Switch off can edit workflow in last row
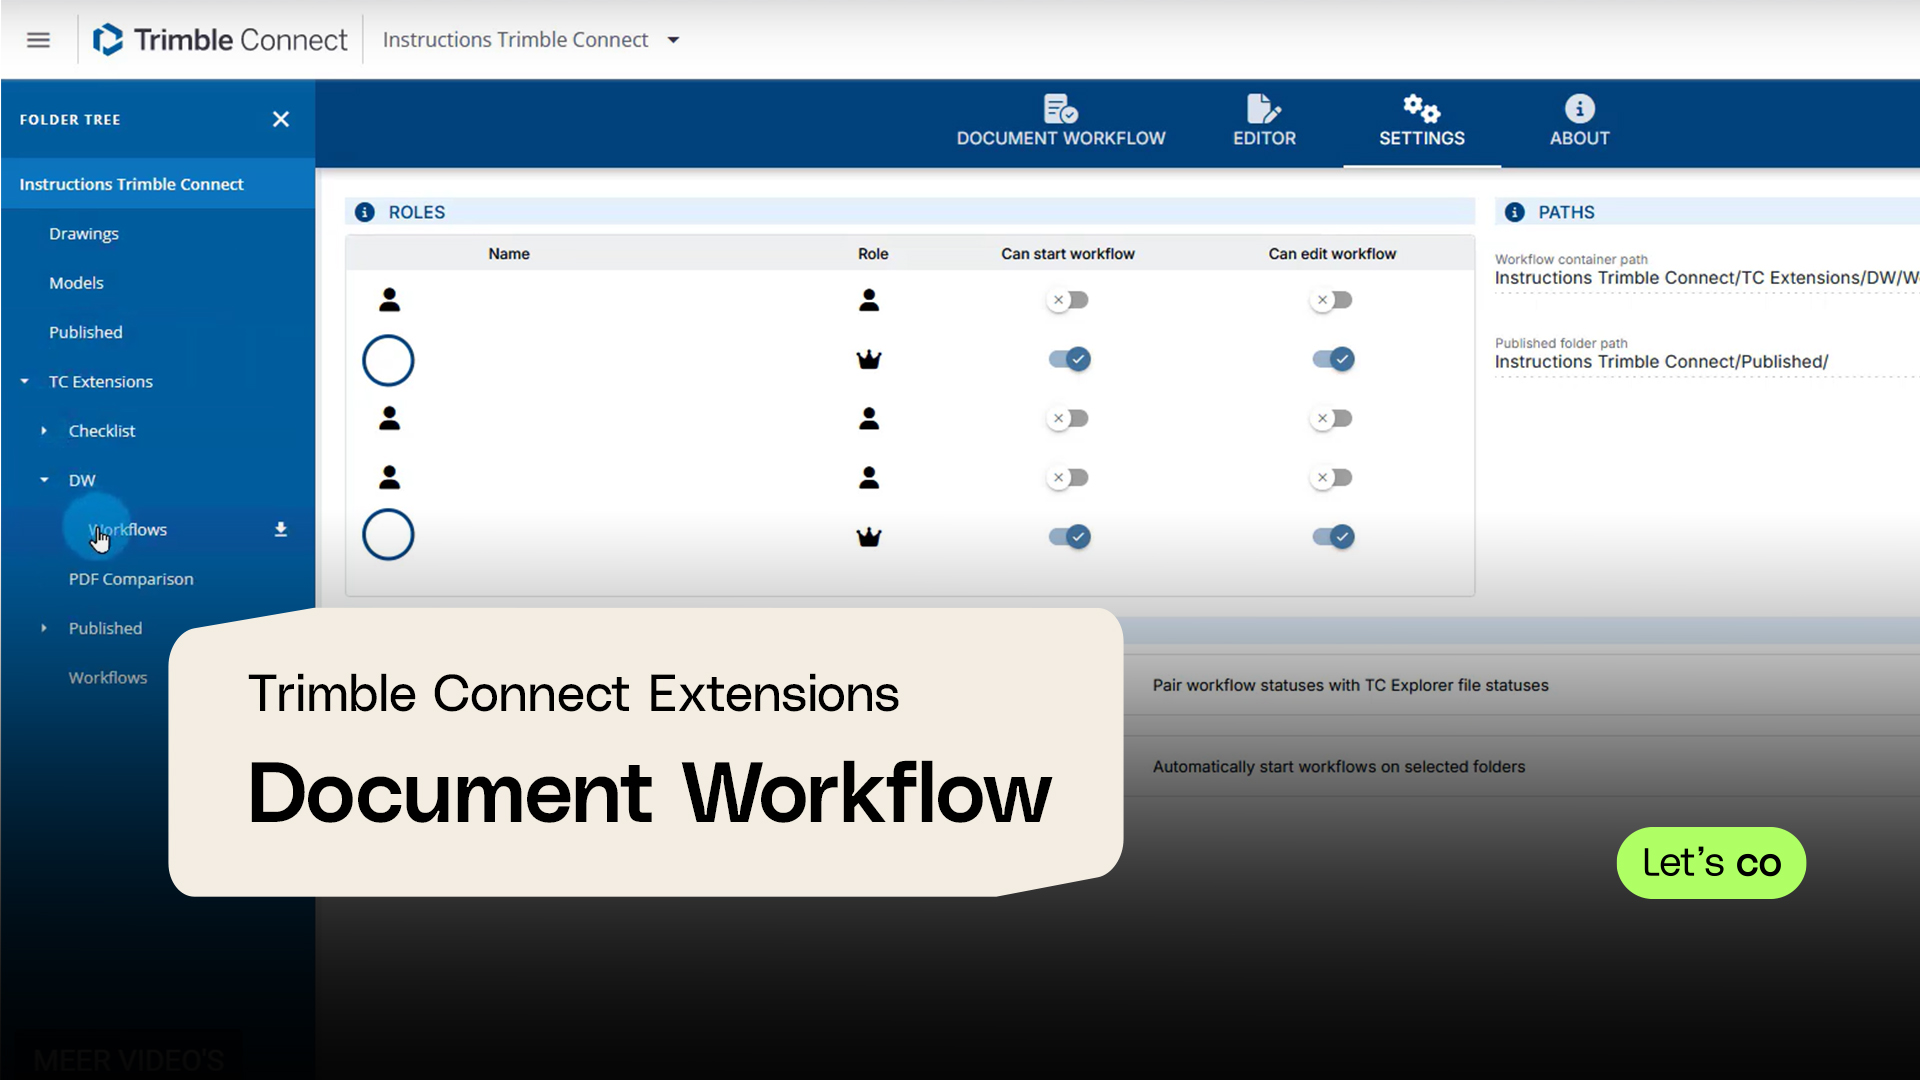The width and height of the screenshot is (1920, 1080). click(x=1333, y=537)
